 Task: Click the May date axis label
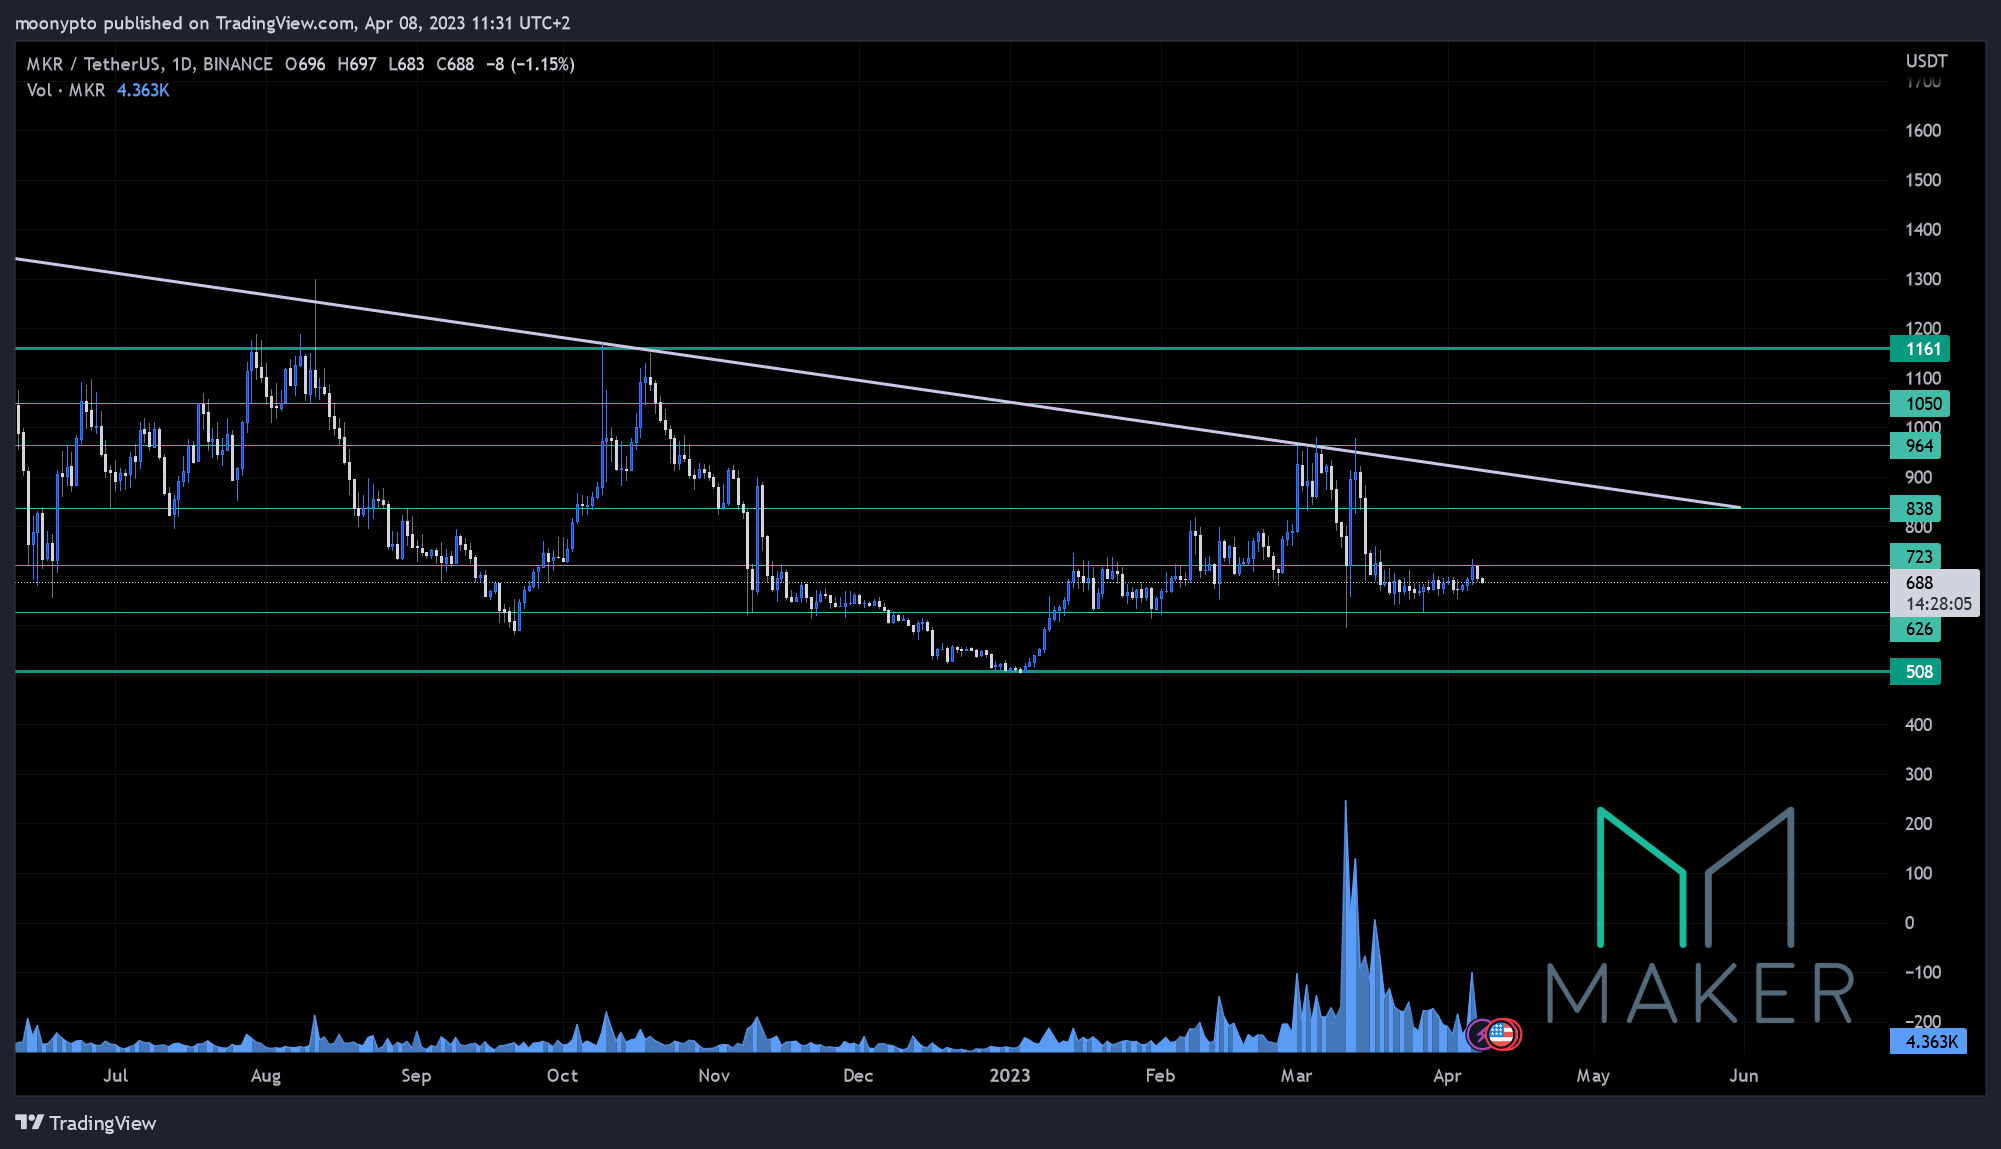pyautogui.click(x=1593, y=1076)
